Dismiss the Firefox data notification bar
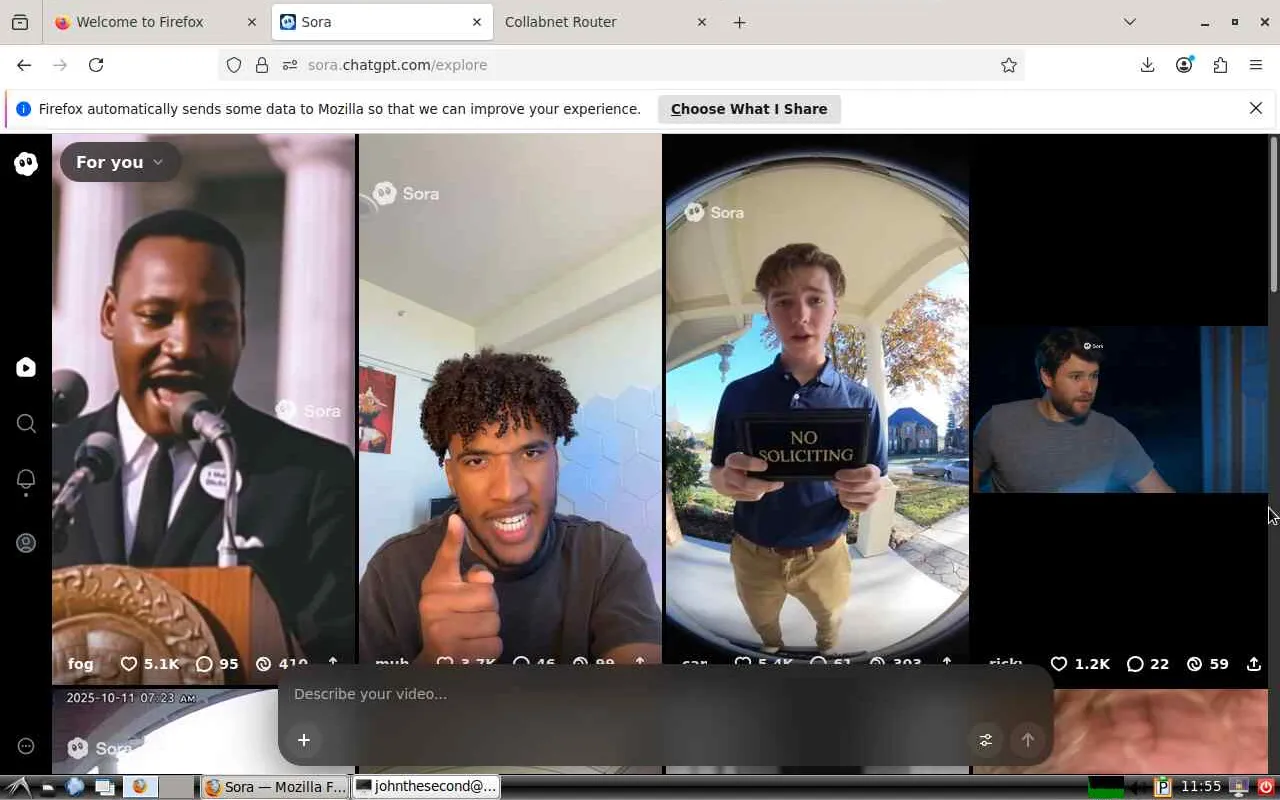Image resolution: width=1280 pixels, height=800 pixels. pos(1256,108)
